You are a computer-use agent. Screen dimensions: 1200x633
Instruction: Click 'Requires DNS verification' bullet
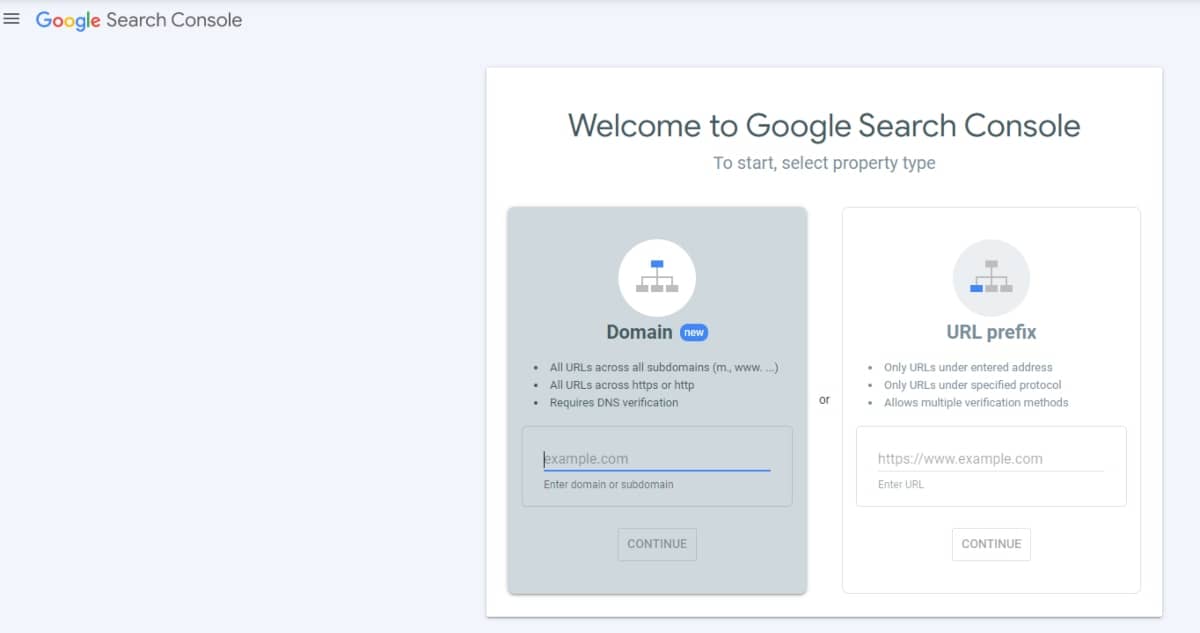[x=614, y=403]
